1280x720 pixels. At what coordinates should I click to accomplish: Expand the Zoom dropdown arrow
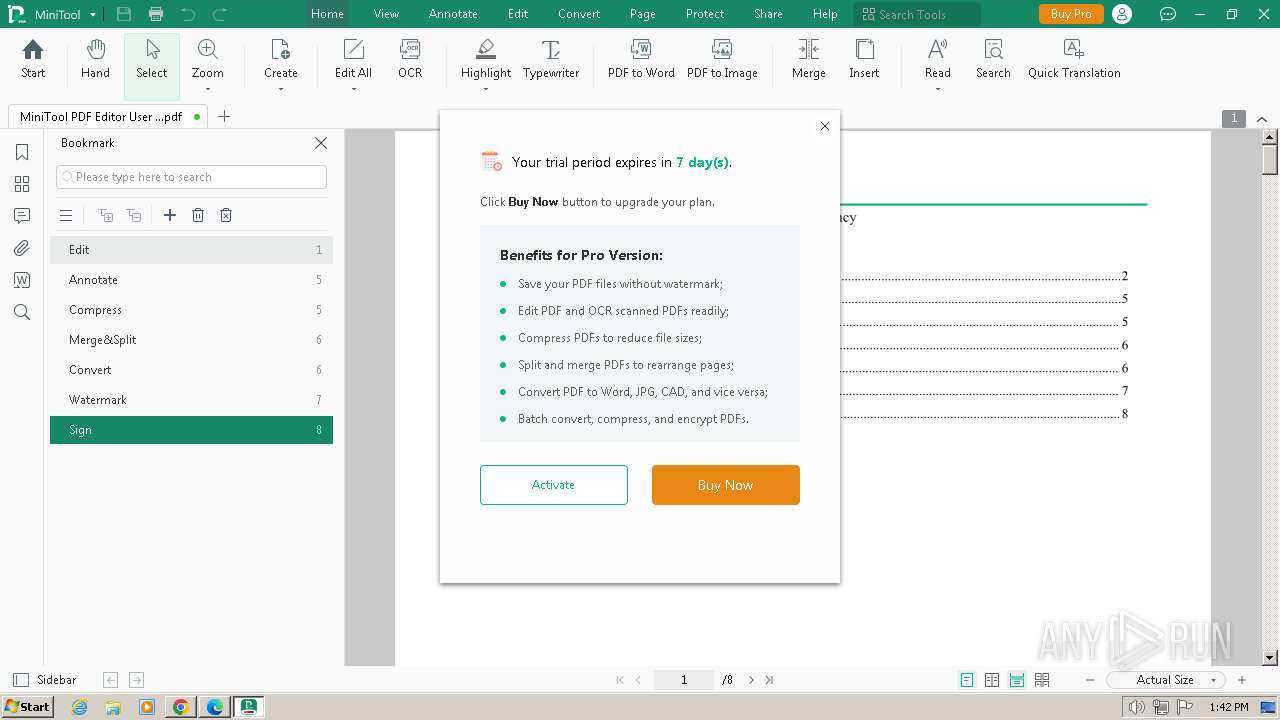click(208, 90)
